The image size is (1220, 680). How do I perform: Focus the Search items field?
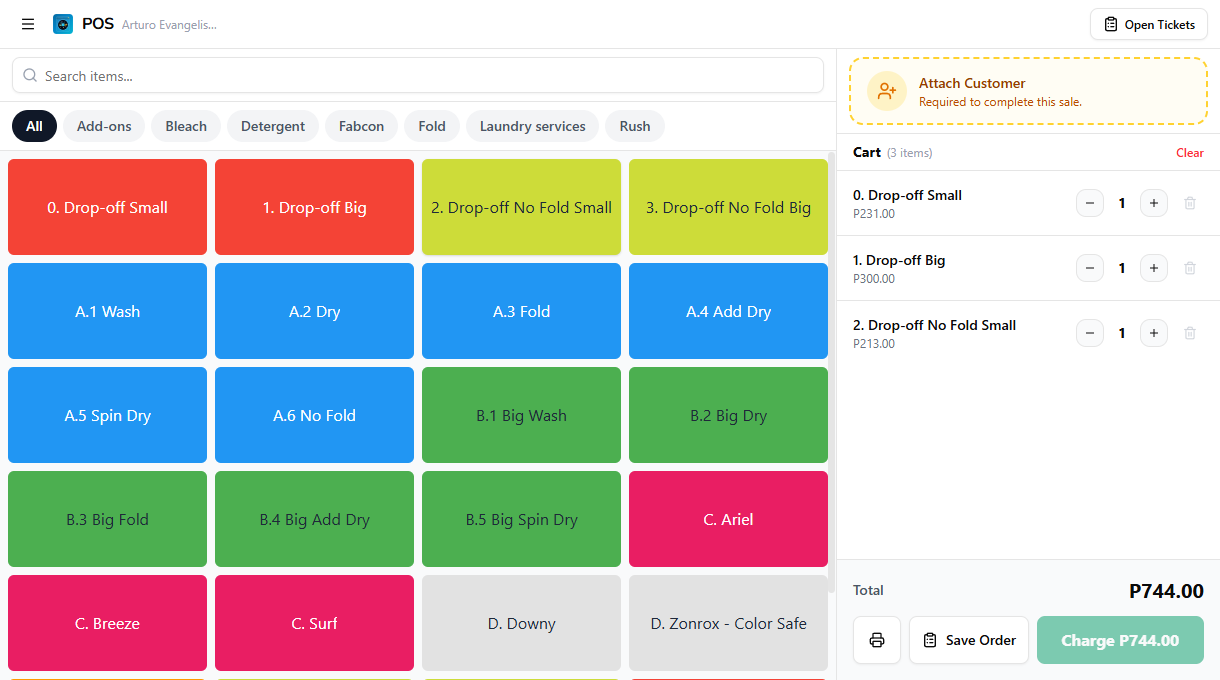[418, 76]
